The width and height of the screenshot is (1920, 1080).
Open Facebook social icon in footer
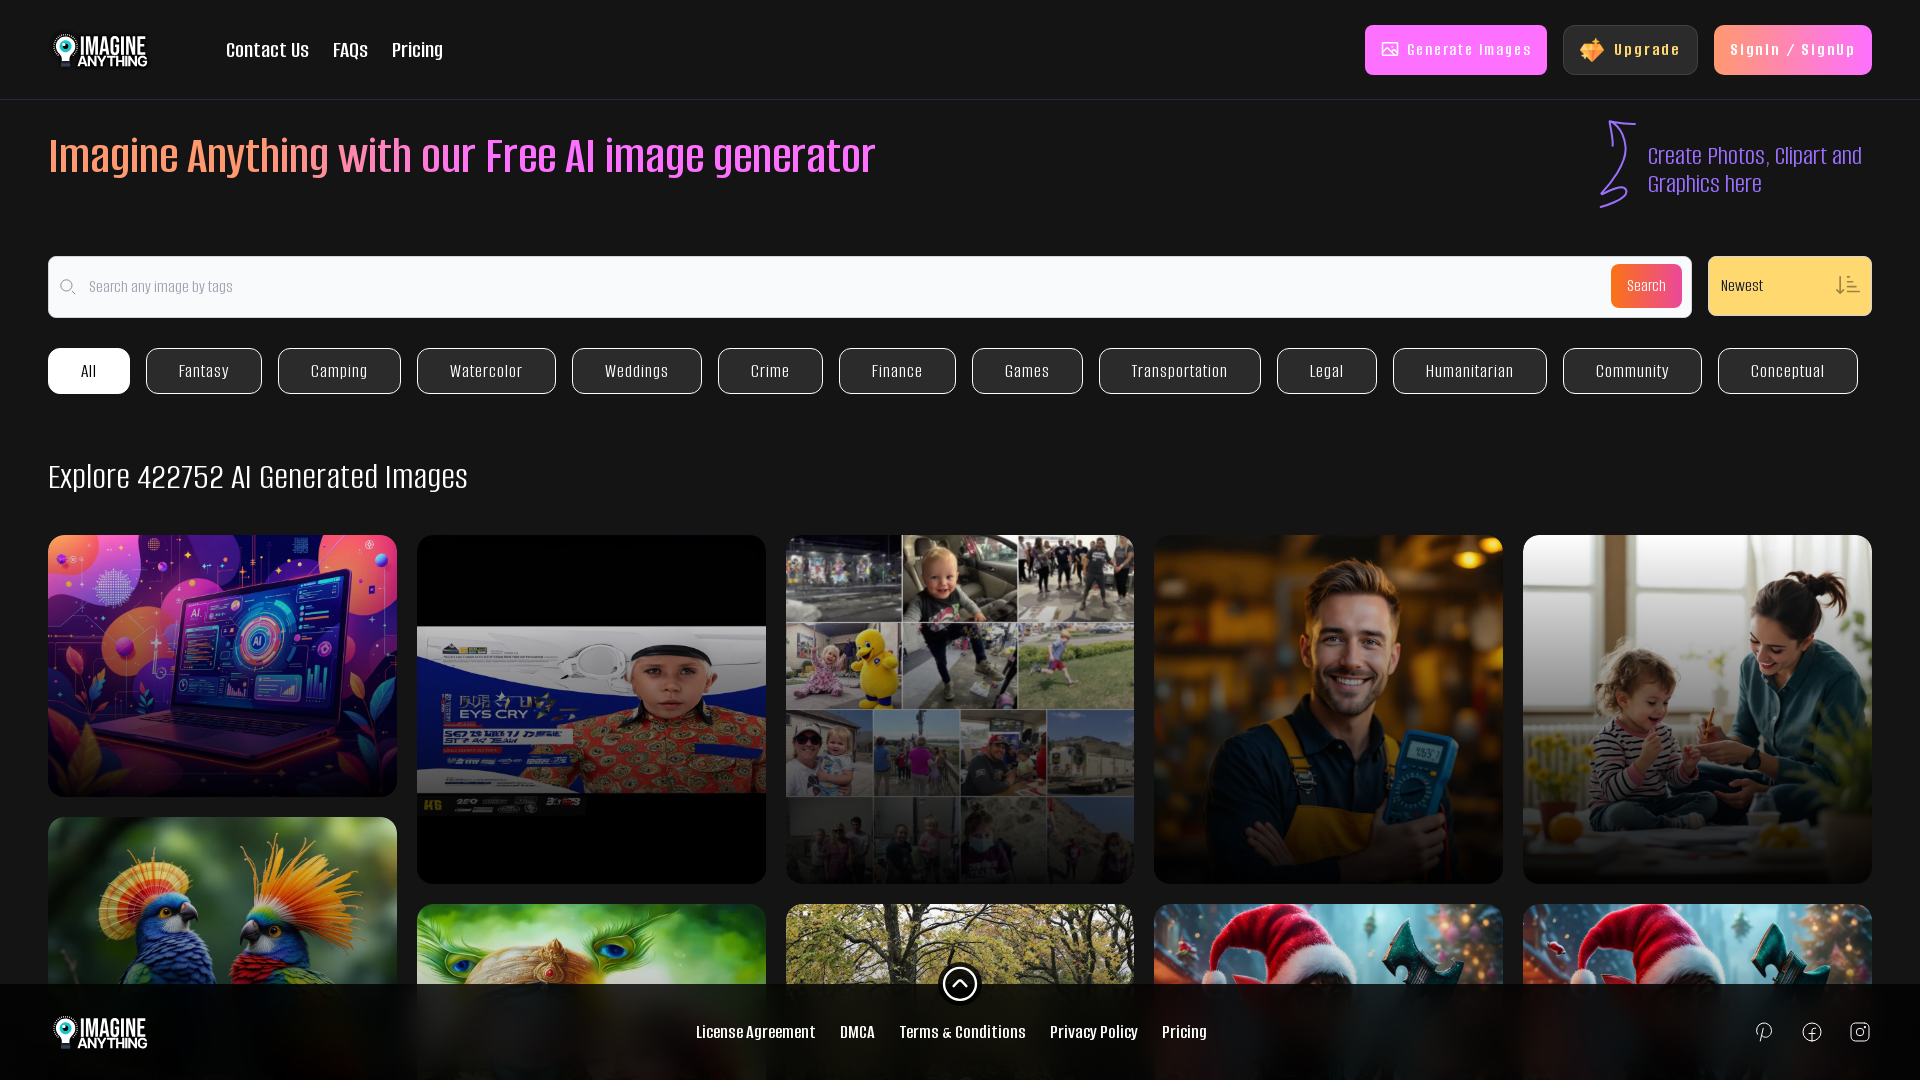1812,1032
